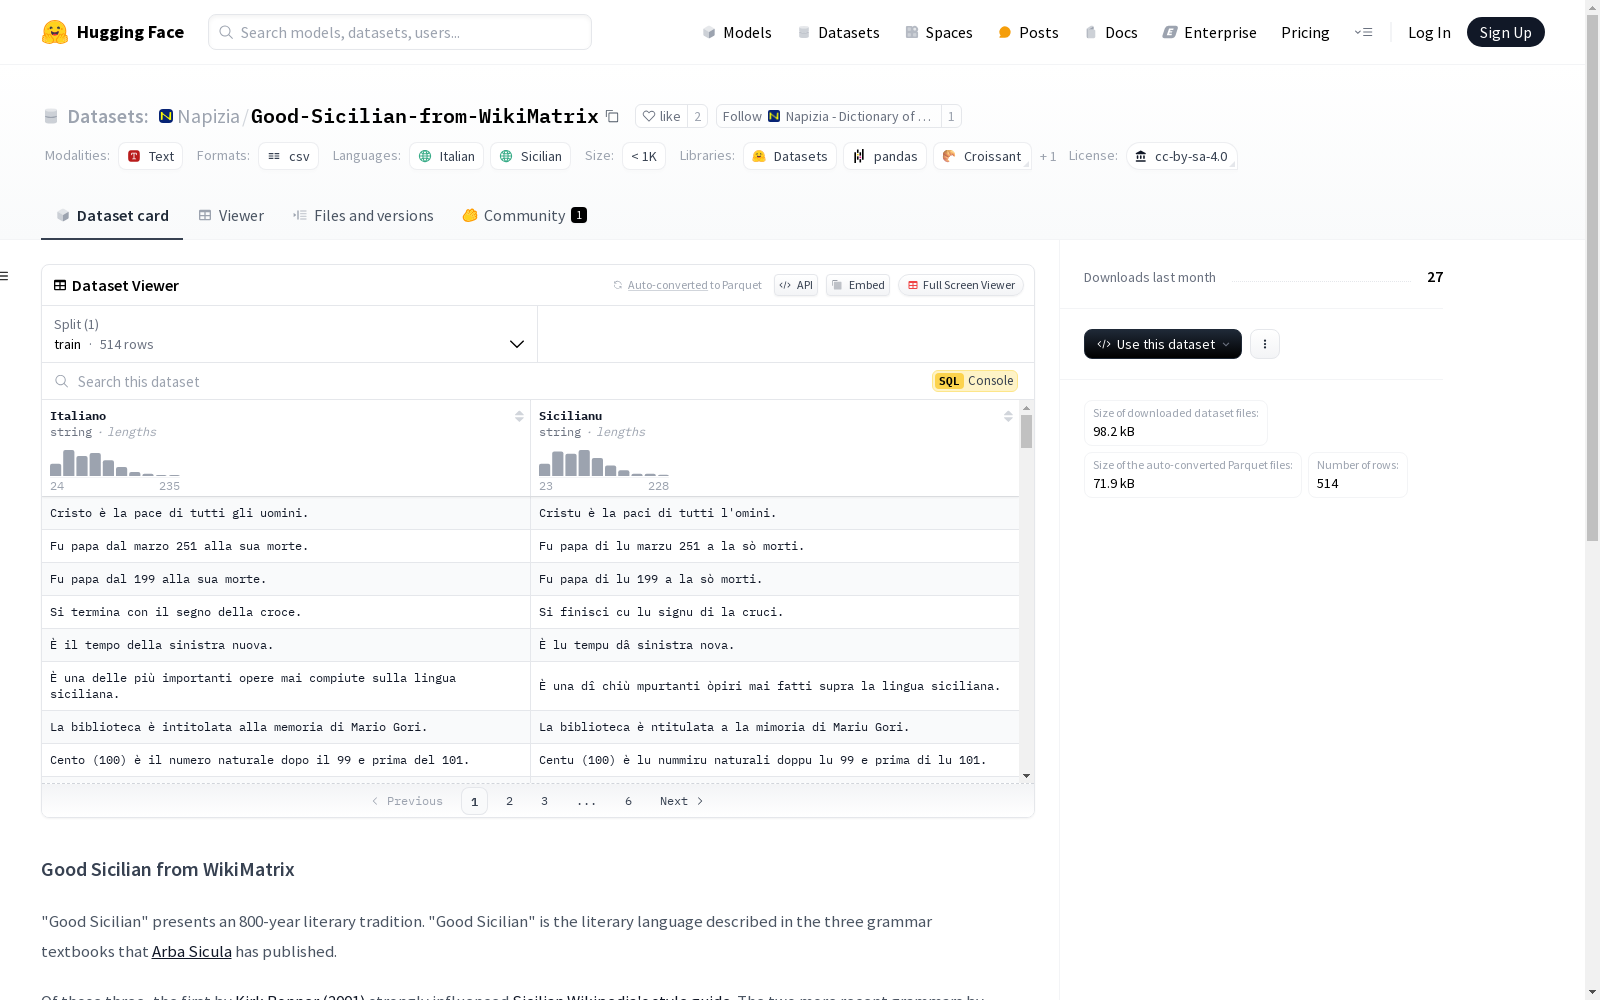Open Docs from the top navigation
1600x1000 pixels.
[1111, 32]
